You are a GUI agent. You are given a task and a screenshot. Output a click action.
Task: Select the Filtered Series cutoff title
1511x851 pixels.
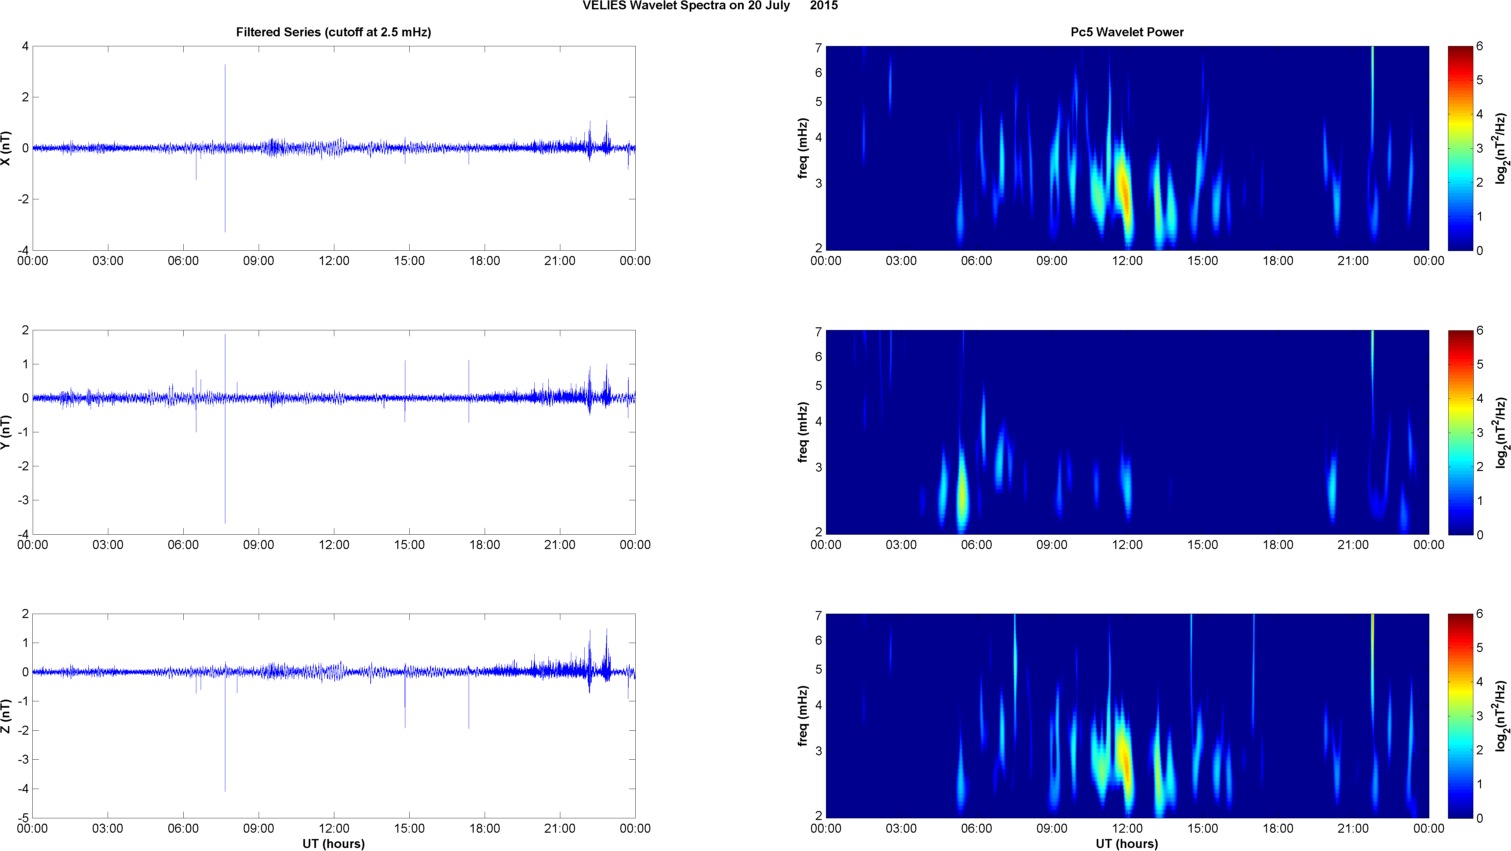[x=333, y=32]
